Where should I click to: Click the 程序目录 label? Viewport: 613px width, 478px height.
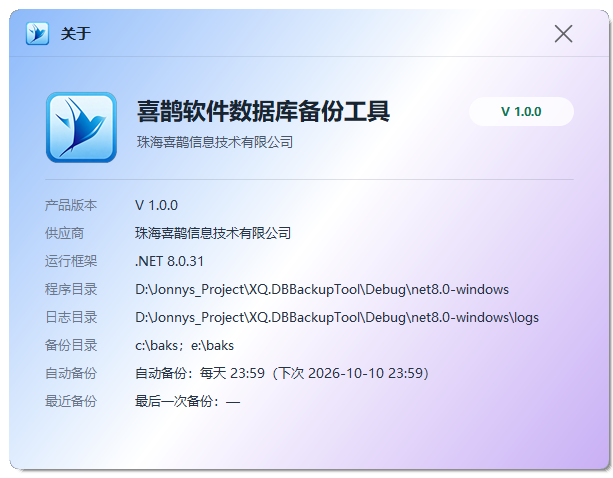pyautogui.click(x=71, y=289)
